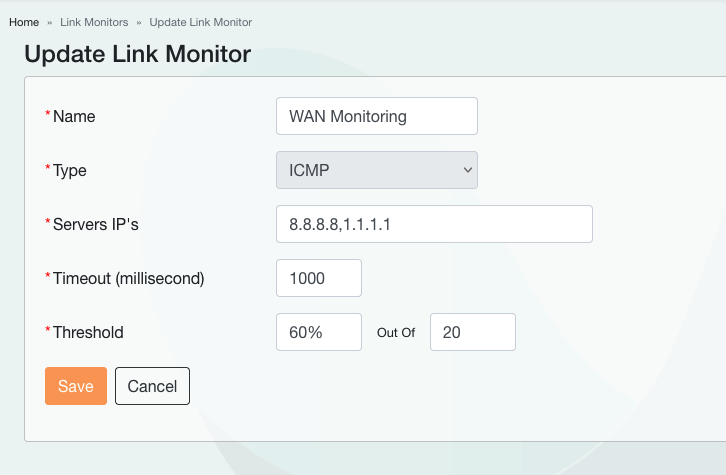Click the red asterisk beside Name
Screen dimensions: 726x475
[47, 115]
